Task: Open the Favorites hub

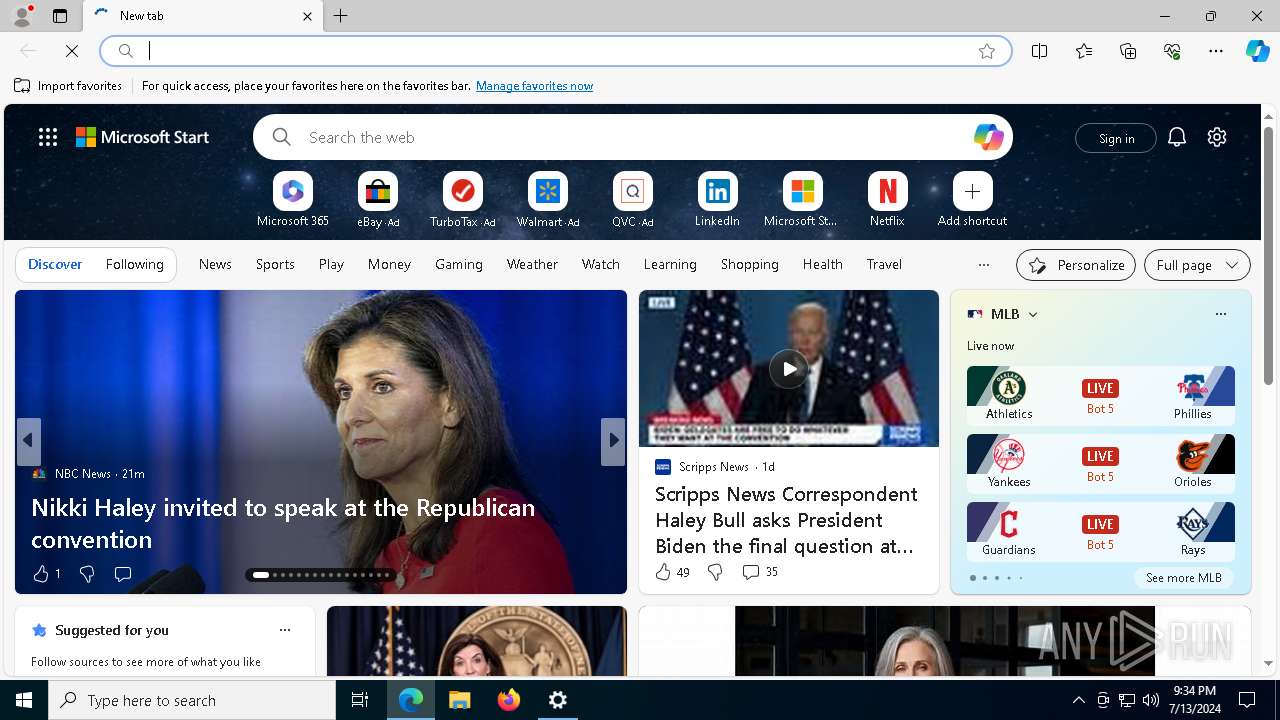Action: [x=1084, y=51]
